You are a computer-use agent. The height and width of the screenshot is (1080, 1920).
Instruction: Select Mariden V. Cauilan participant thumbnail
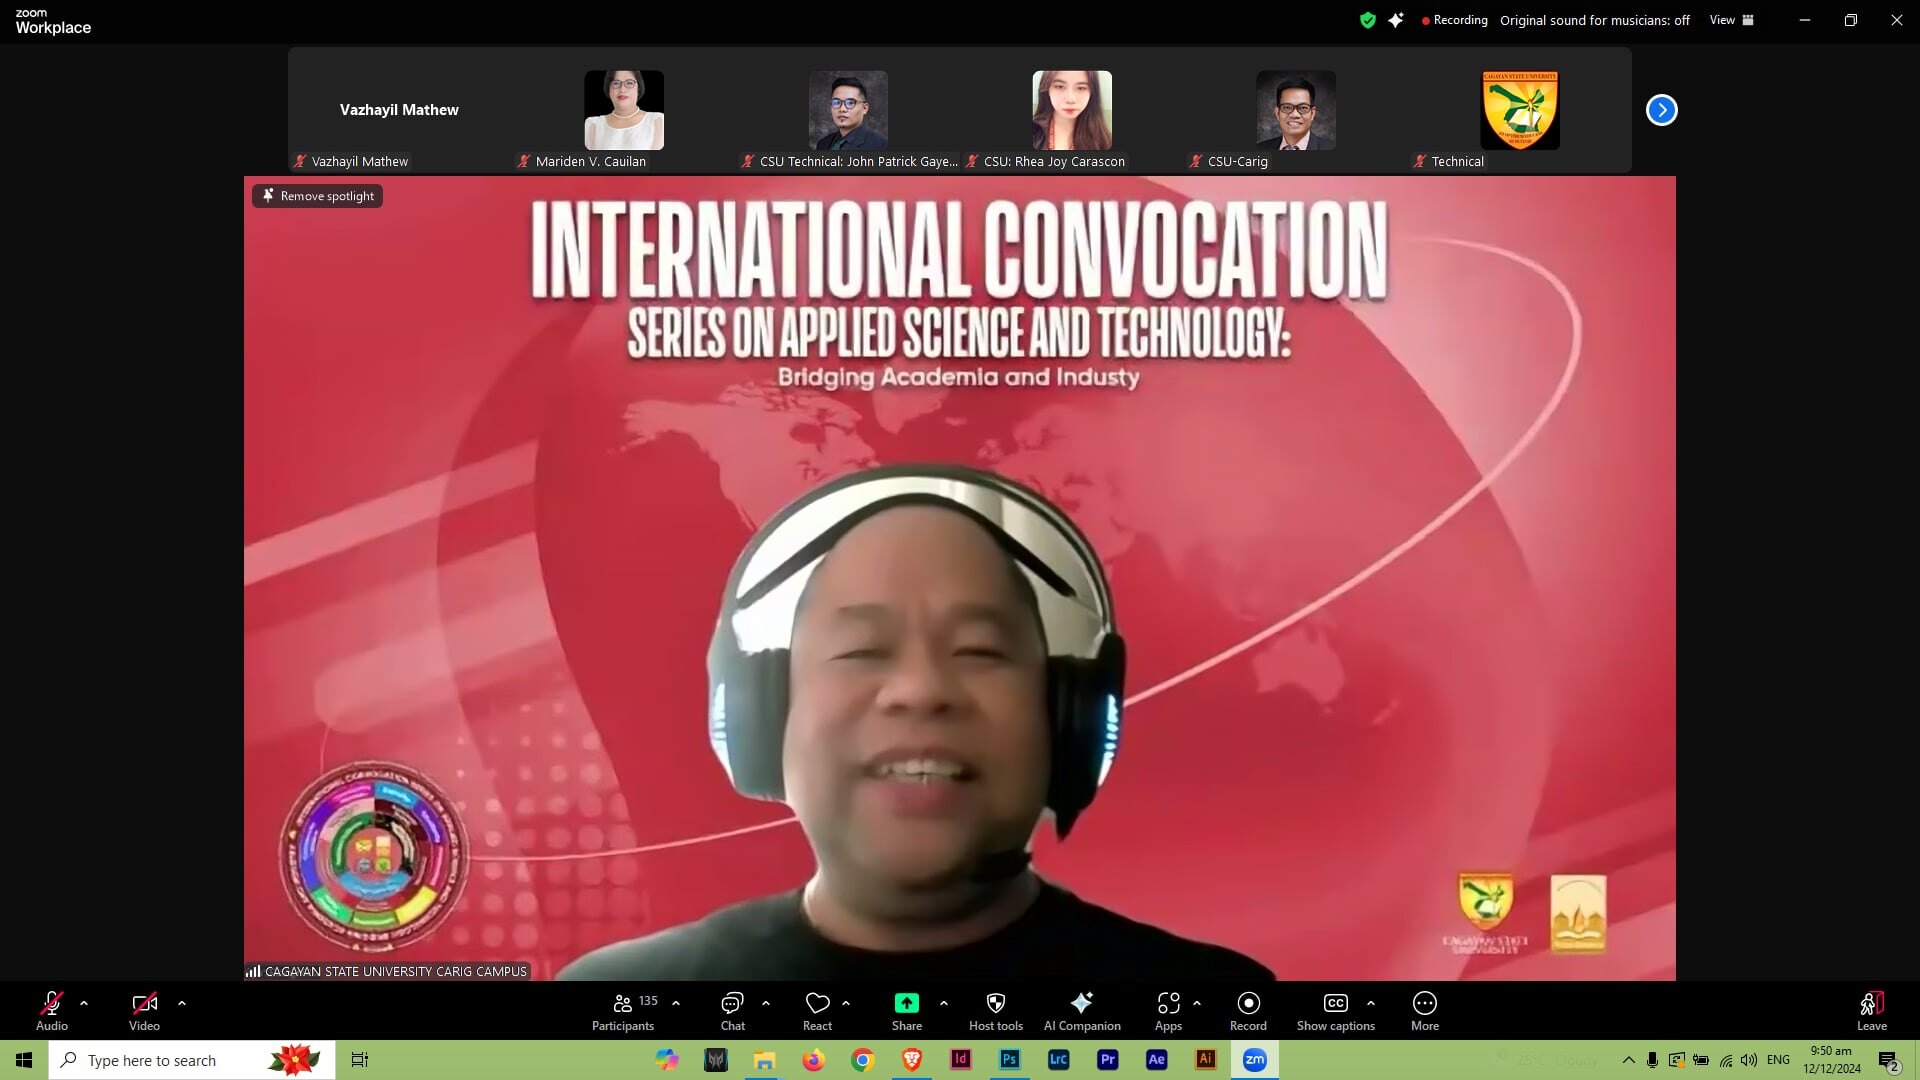tap(623, 112)
